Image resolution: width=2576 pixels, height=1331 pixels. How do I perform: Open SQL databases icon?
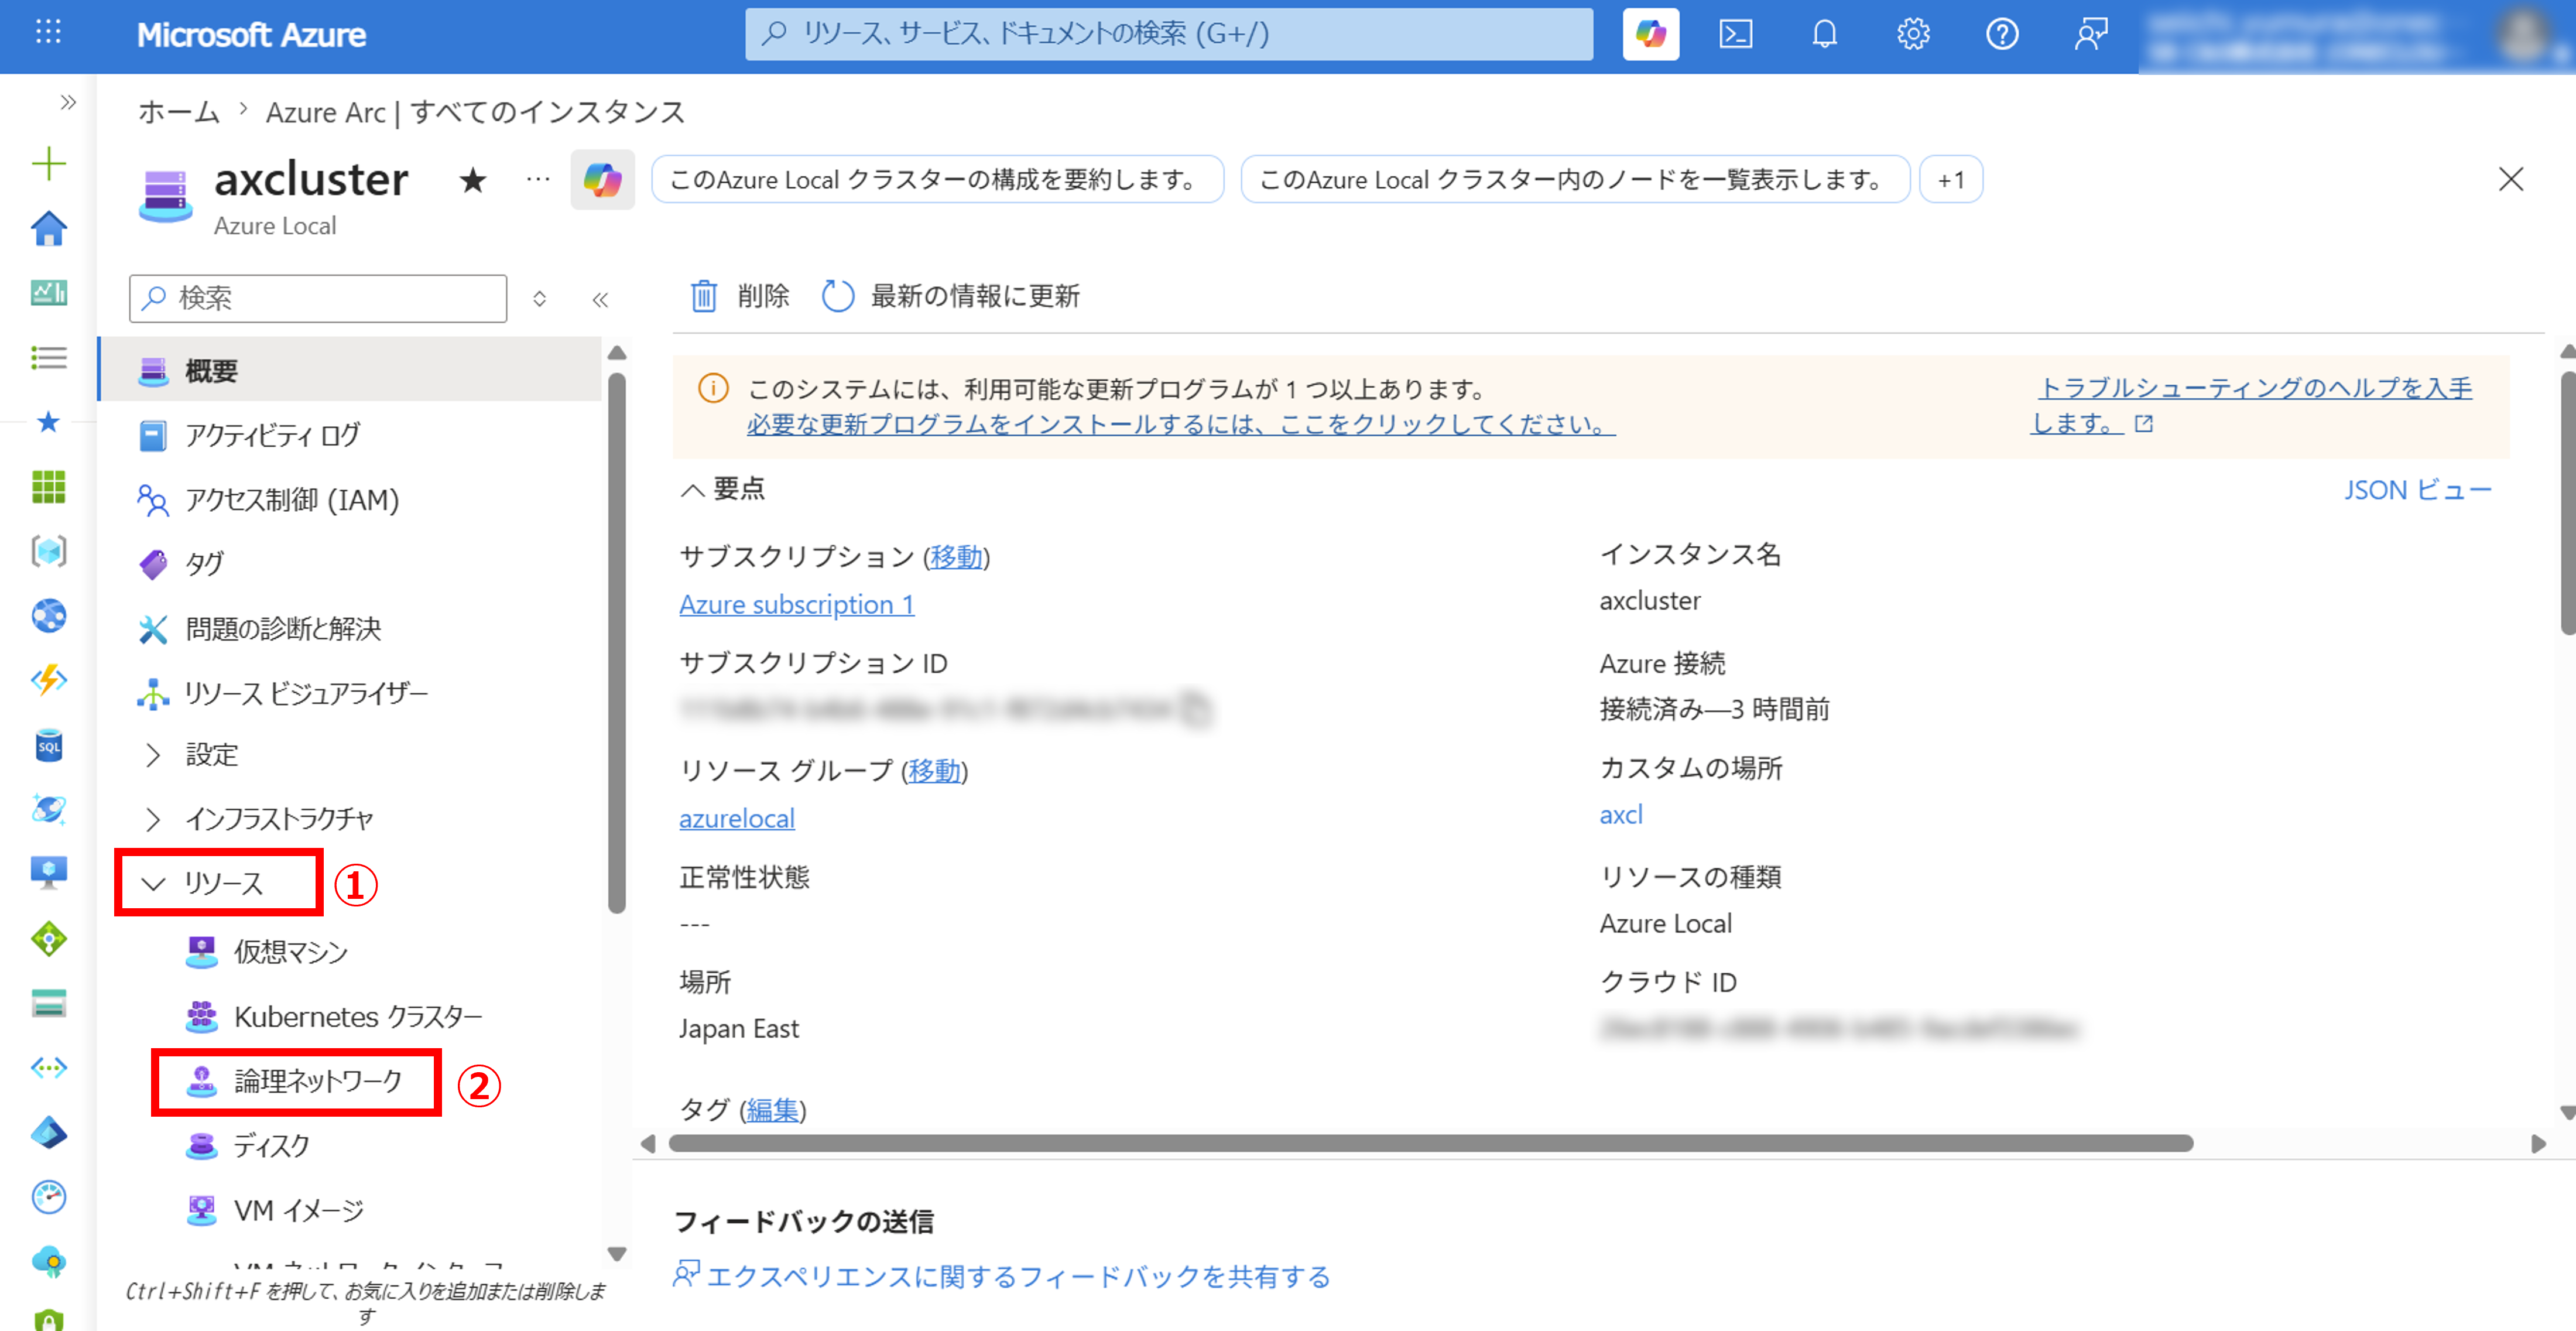pos(48,745)
